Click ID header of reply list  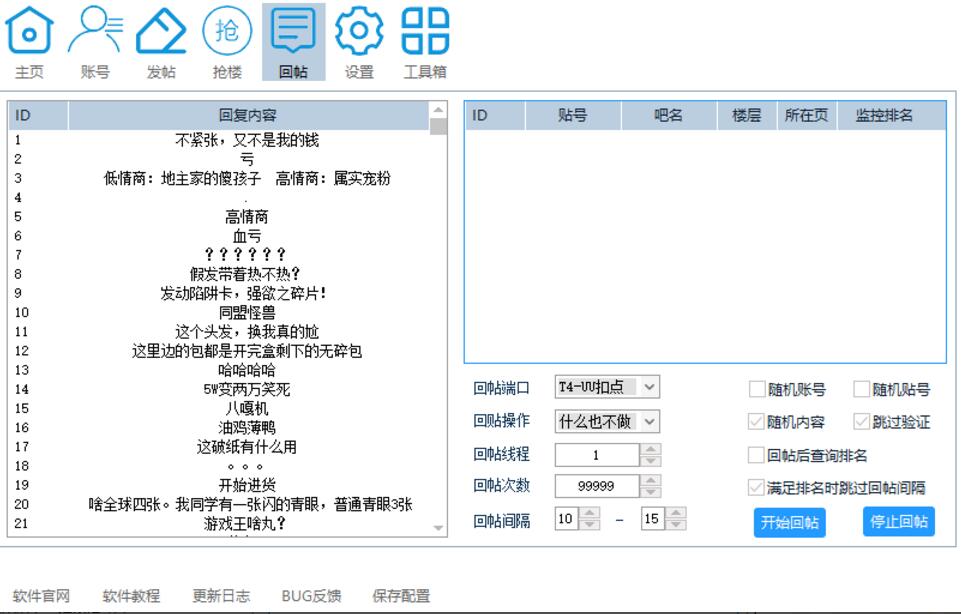(37, 115)
